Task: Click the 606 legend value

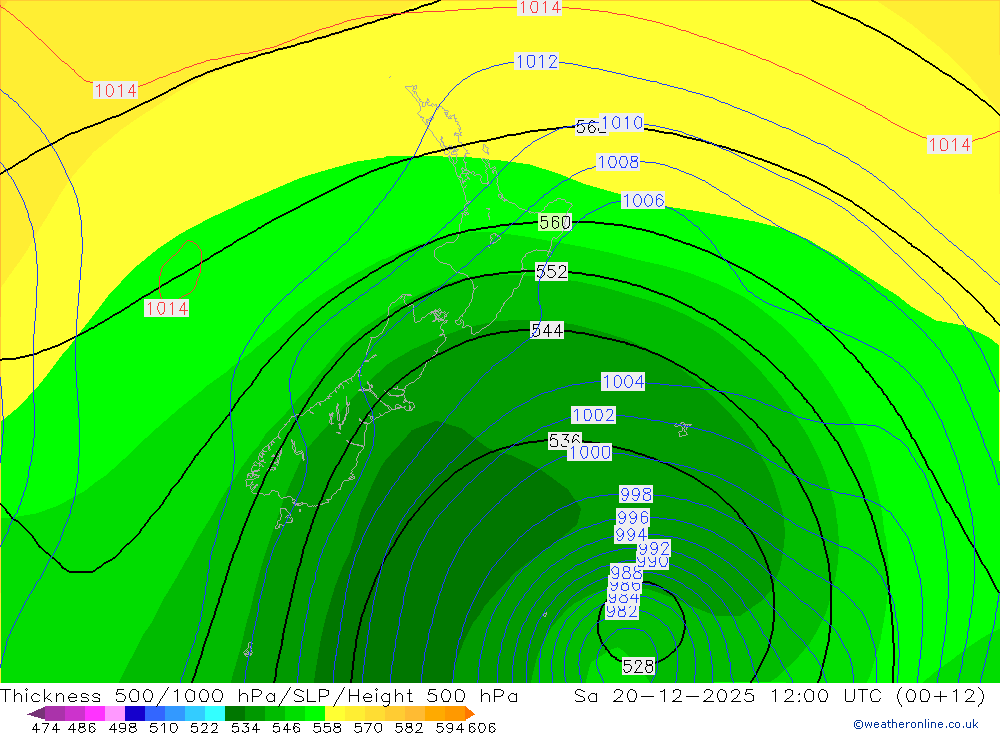Action: pos(482,728)
